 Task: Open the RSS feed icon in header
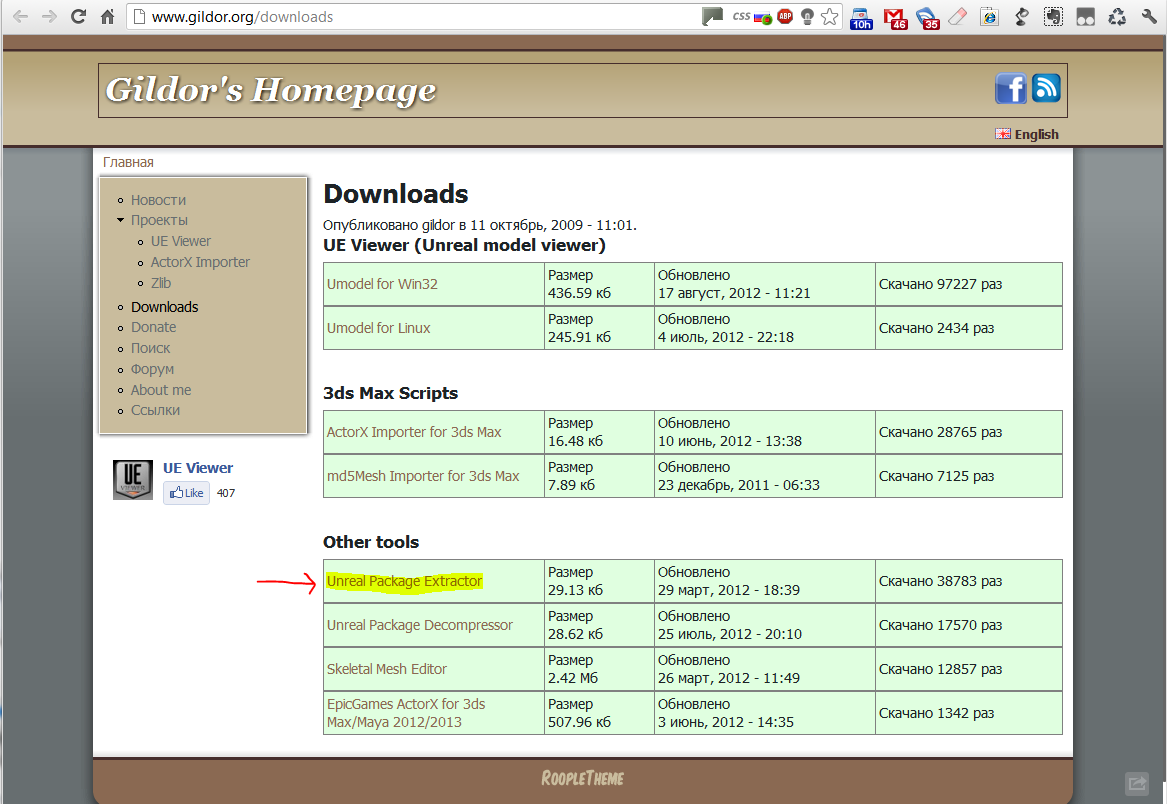click(x=1046, y=88)
